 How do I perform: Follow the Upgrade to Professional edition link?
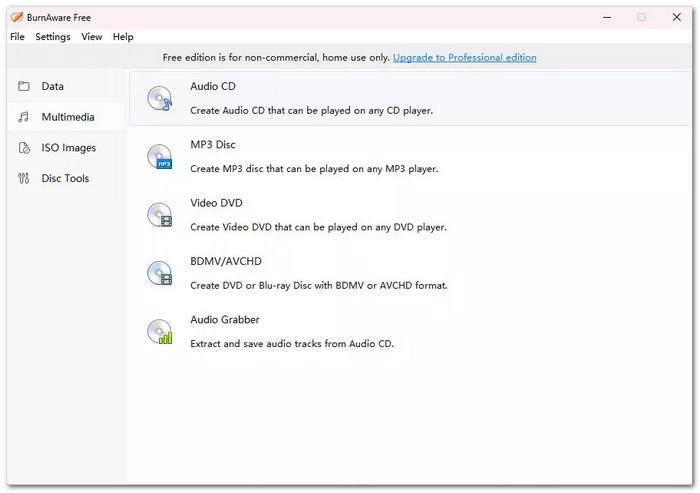[x=465, y=58]
